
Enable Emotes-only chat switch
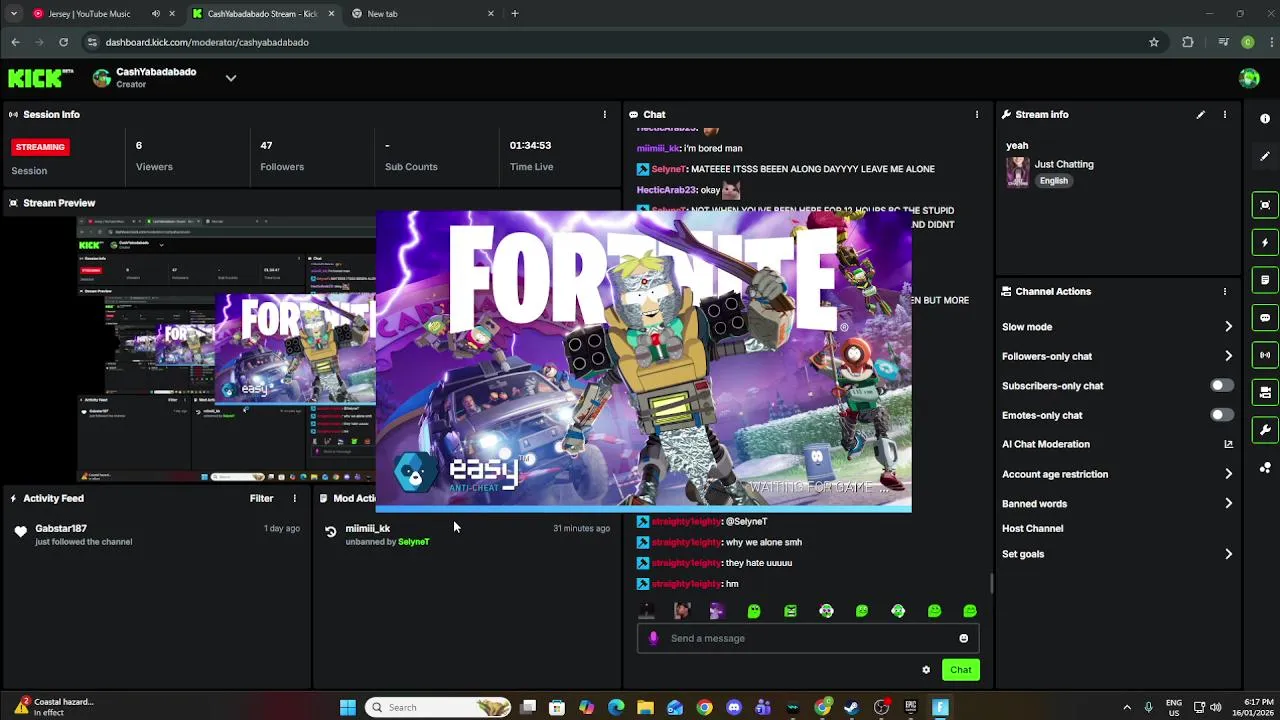pos(1221,414)
